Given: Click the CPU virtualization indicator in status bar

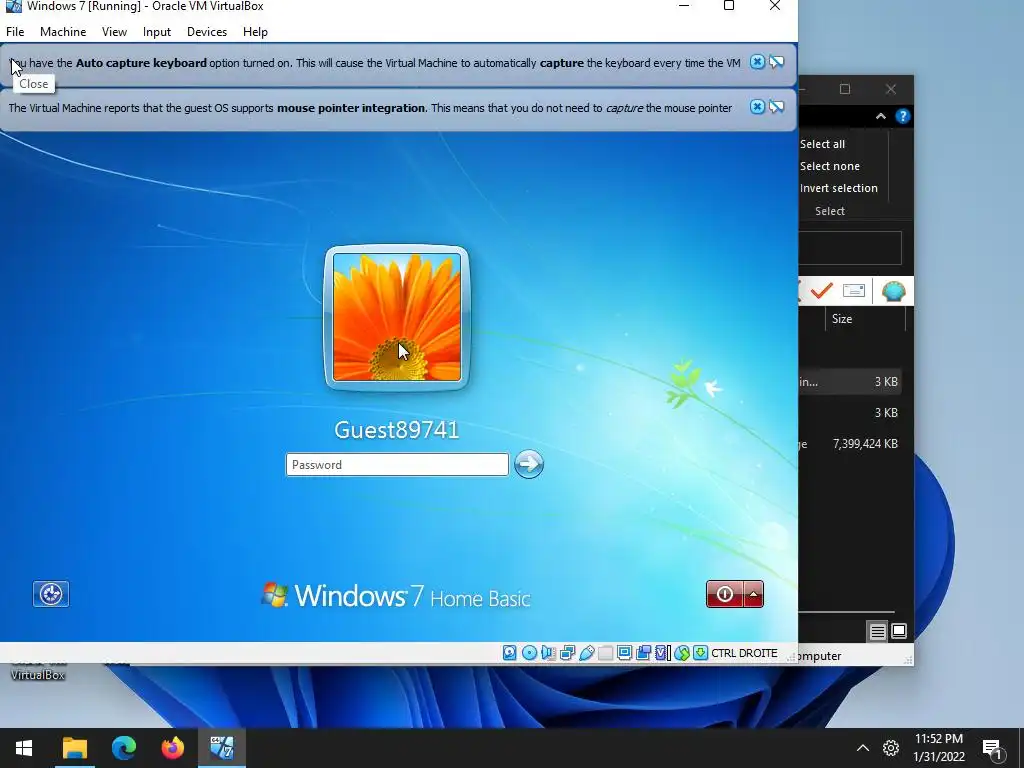Looking at the screenshot, I should coord(663,653).
